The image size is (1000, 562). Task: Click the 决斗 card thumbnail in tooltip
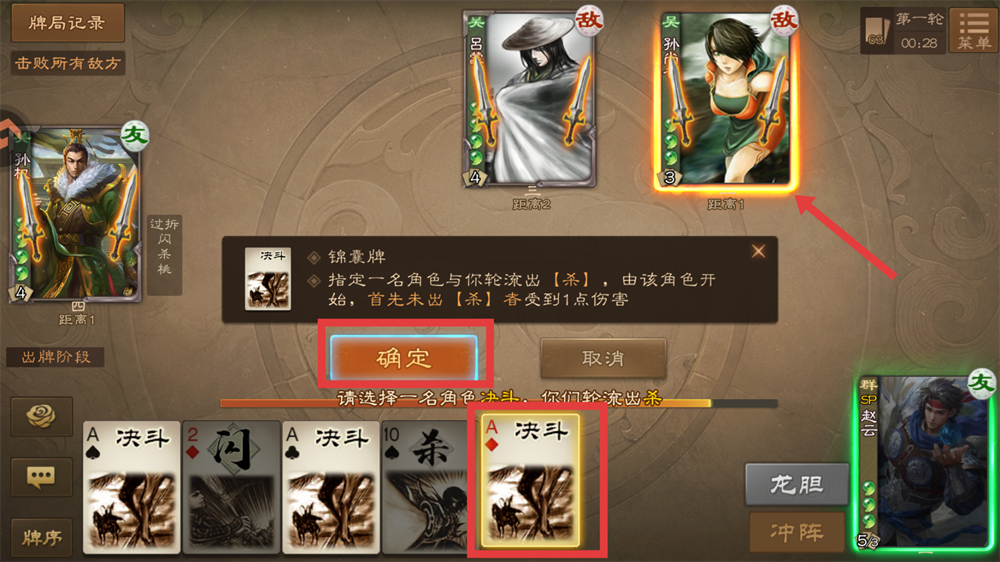click(x=268, y=279)
